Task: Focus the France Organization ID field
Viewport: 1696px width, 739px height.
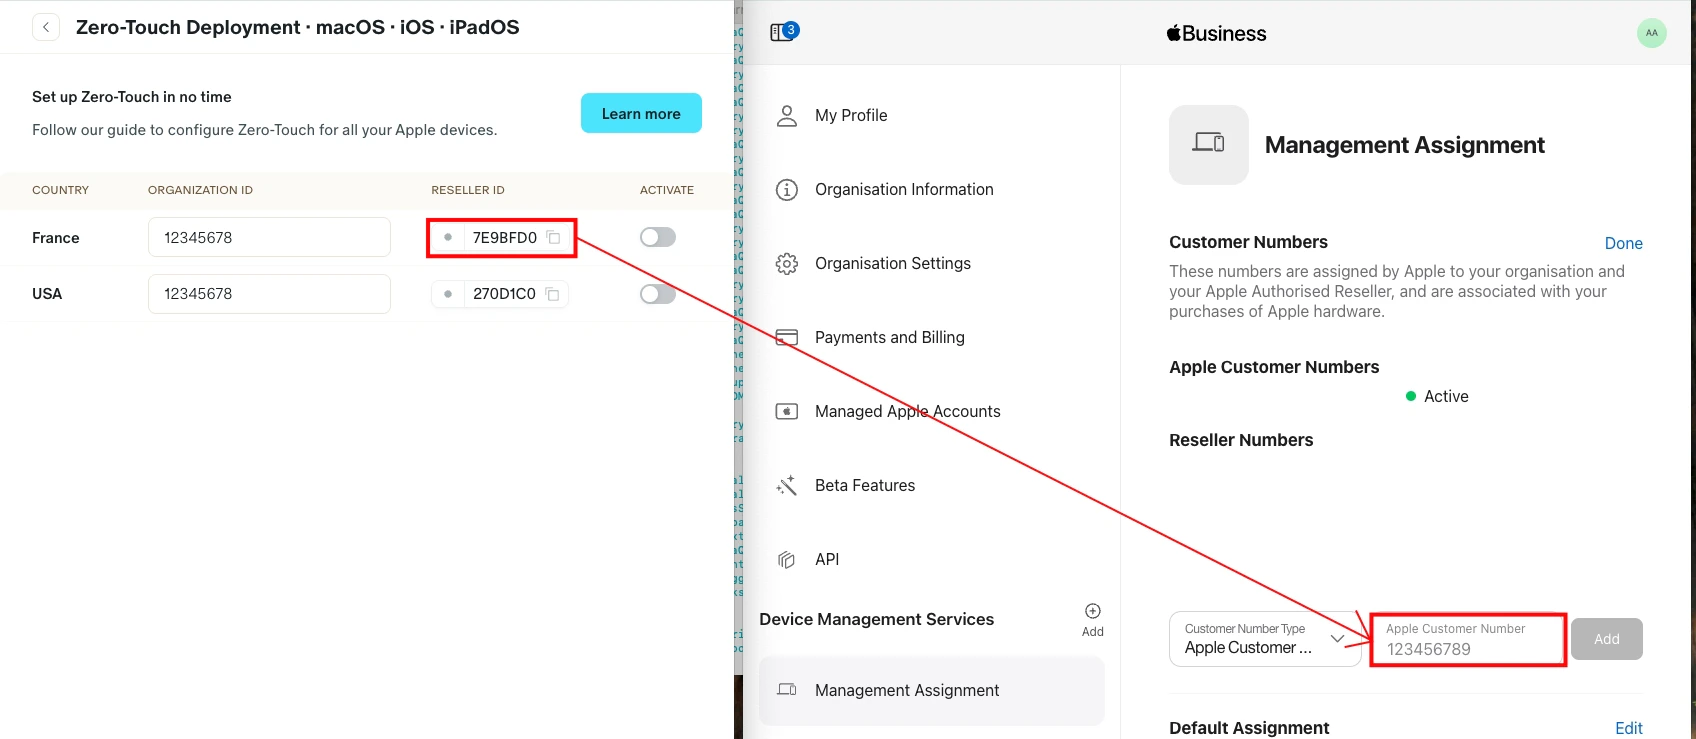Action: pos(269,238)
